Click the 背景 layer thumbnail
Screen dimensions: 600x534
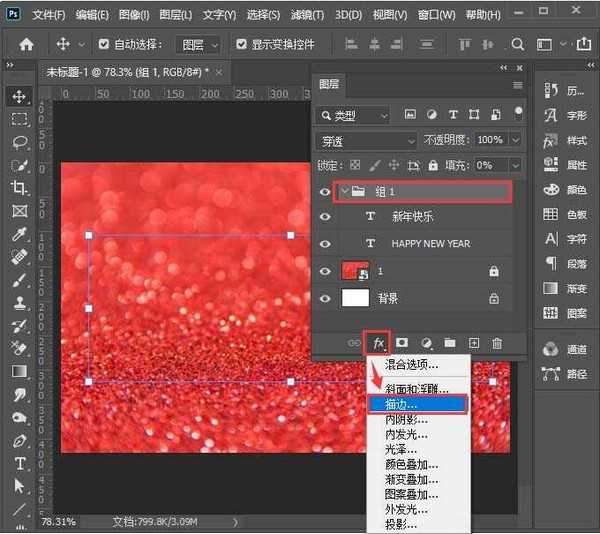coord(355,298)
